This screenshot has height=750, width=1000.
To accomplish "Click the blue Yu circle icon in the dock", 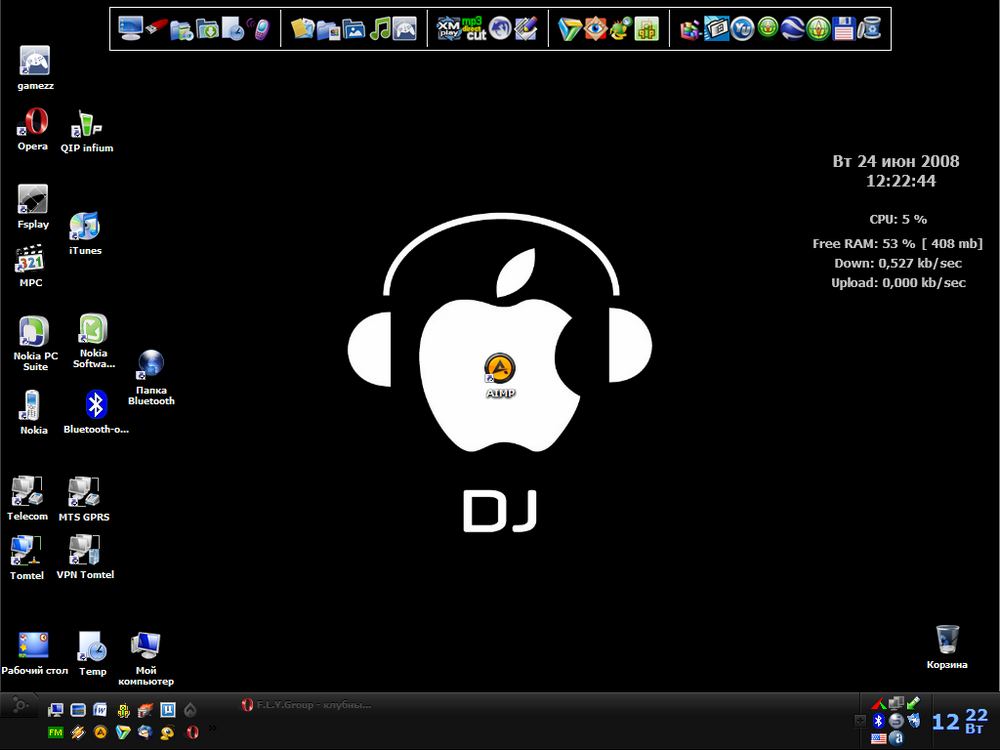I will (742, 29).
